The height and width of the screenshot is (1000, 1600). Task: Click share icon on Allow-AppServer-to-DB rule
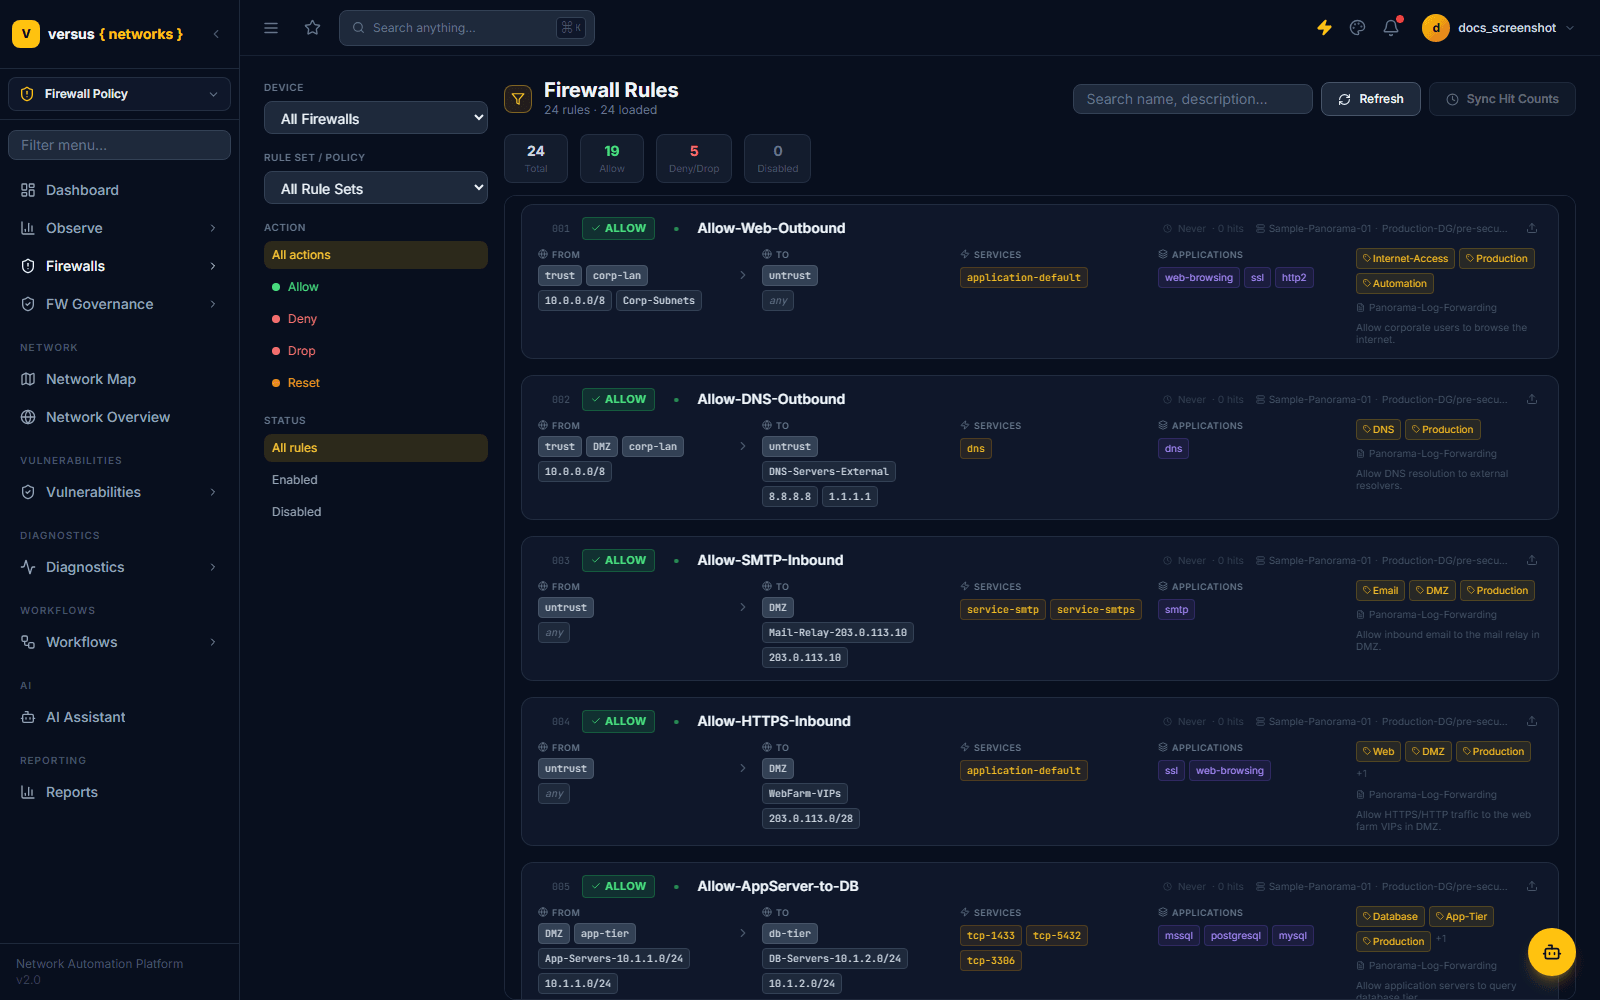(1532, 886)
